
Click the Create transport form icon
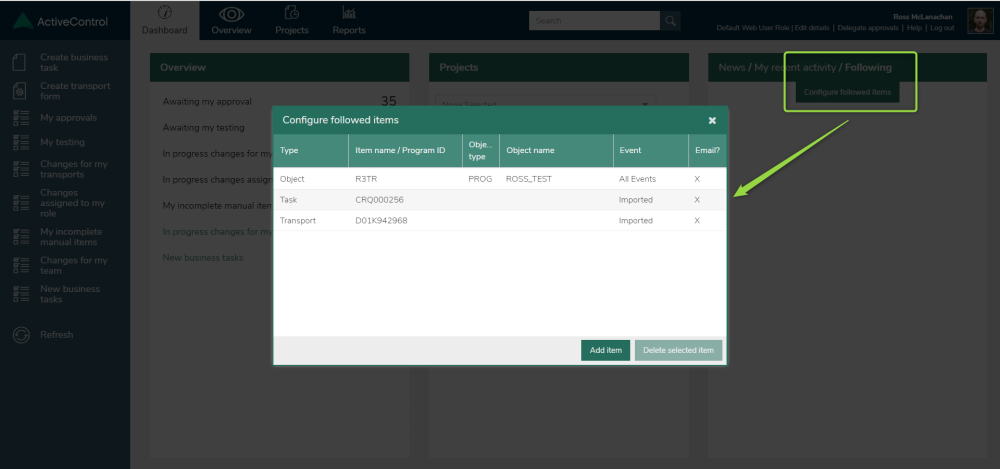pyautogui.click(x=20, y=91)
